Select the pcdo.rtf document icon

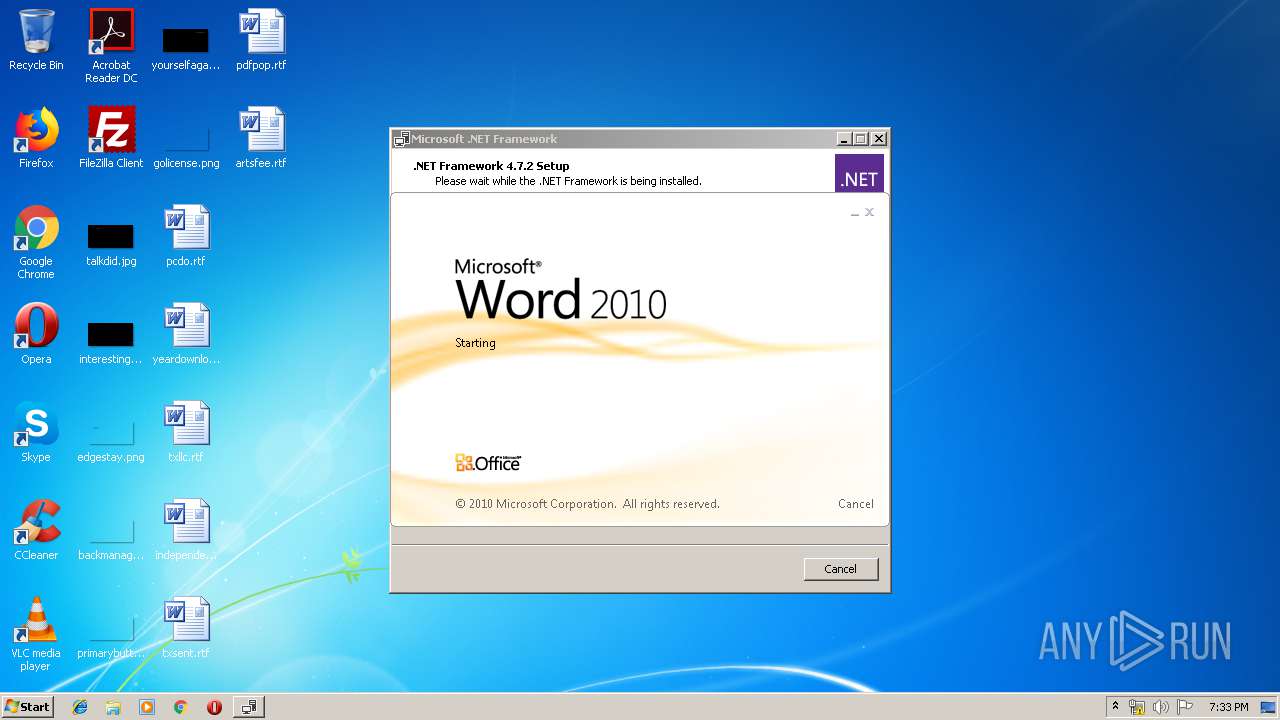pyautogui.click(x=186, y=236)
